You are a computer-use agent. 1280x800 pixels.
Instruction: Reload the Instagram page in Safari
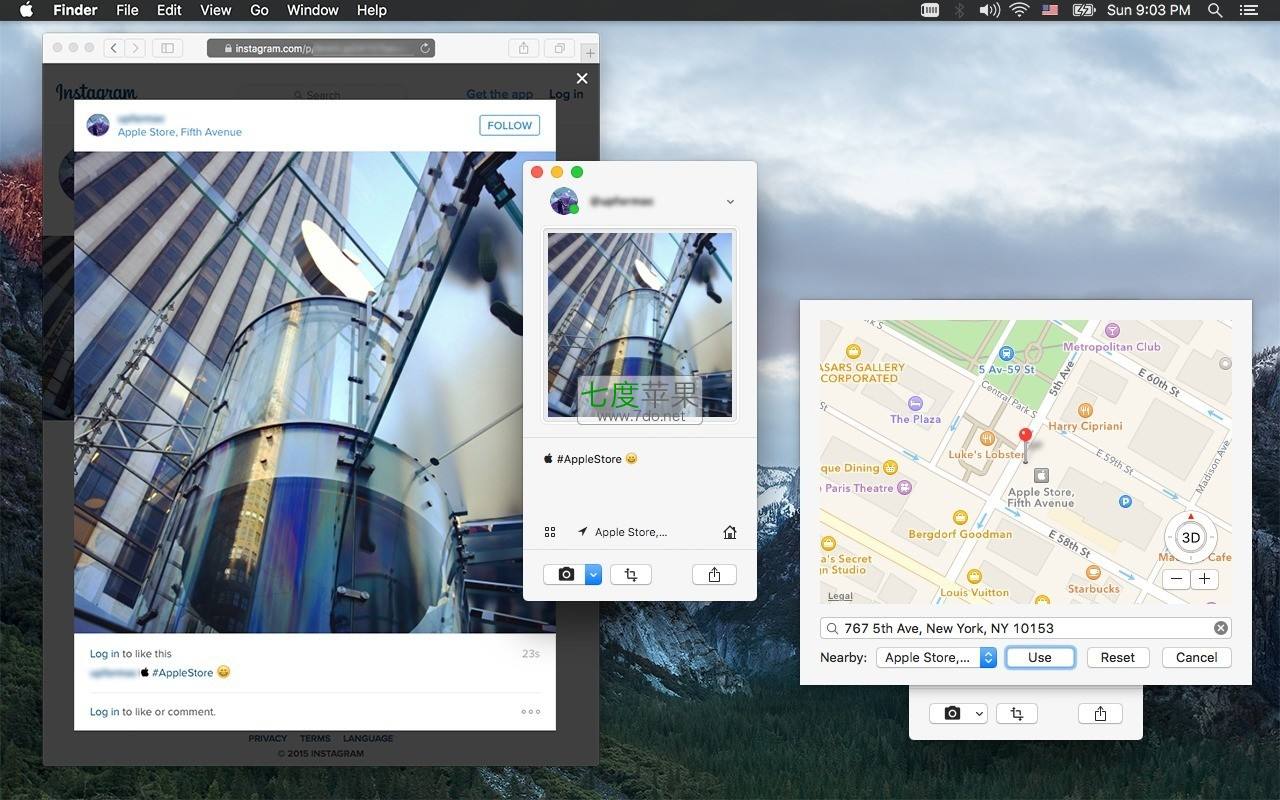click(425, 48)
